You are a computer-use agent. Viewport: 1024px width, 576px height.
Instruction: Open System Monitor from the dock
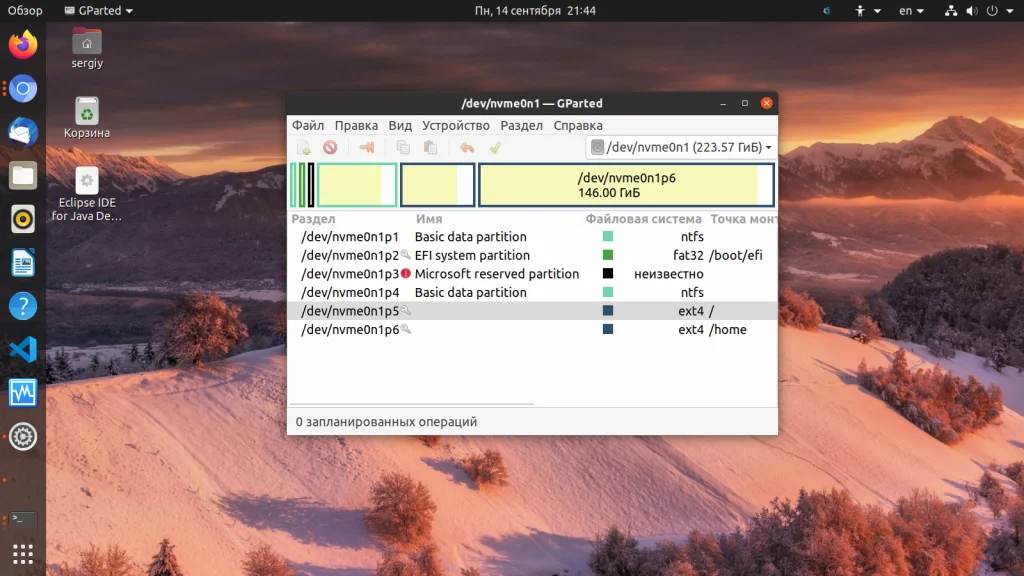pyautogui.click(x=23, y=393)
